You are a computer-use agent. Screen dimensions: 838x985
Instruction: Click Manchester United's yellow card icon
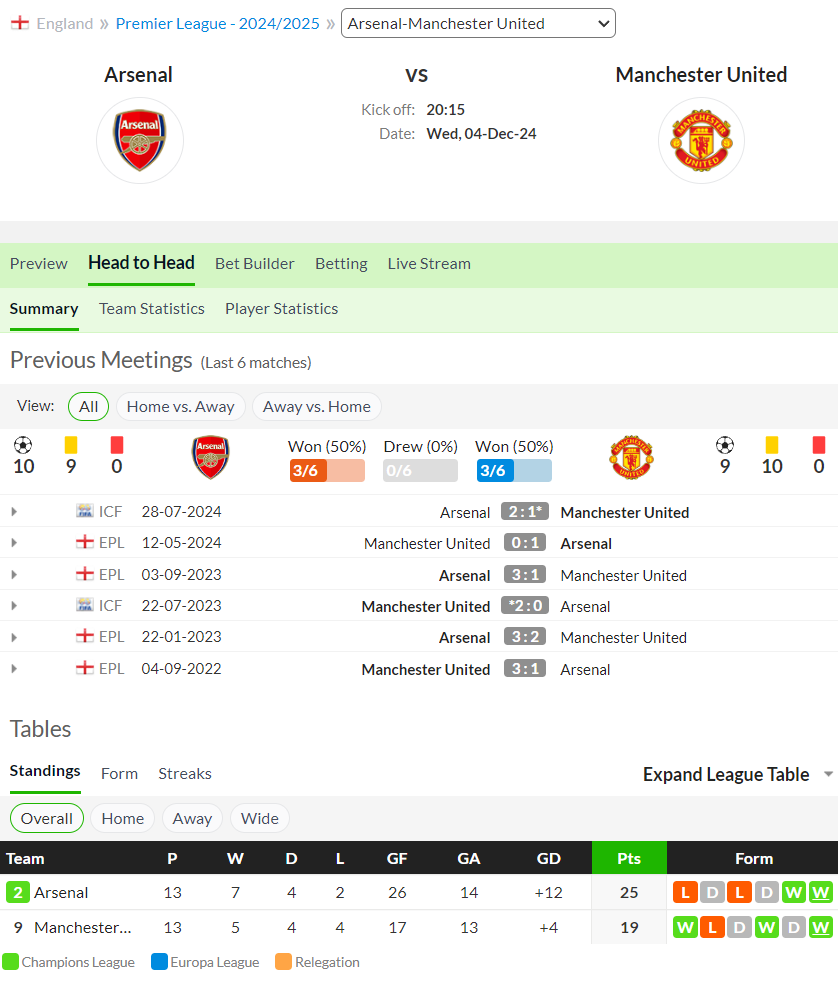[x=771, y=445]
